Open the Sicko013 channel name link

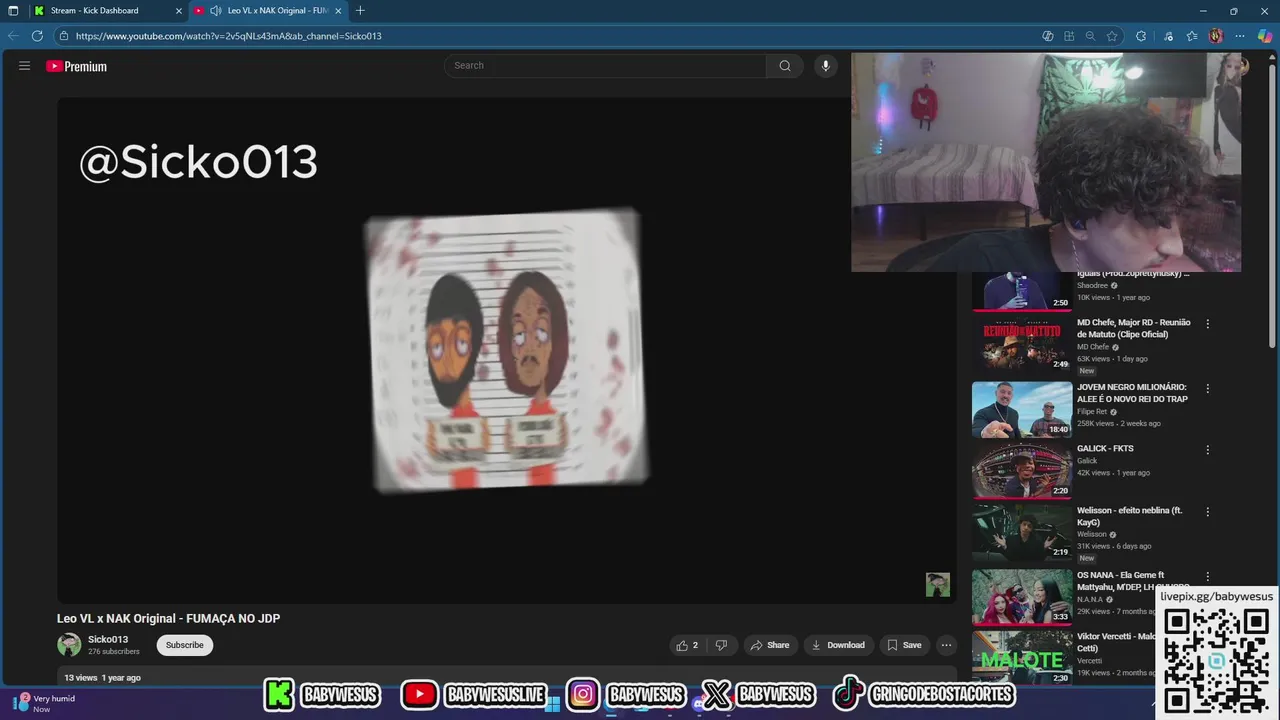[x=108, y=639]
